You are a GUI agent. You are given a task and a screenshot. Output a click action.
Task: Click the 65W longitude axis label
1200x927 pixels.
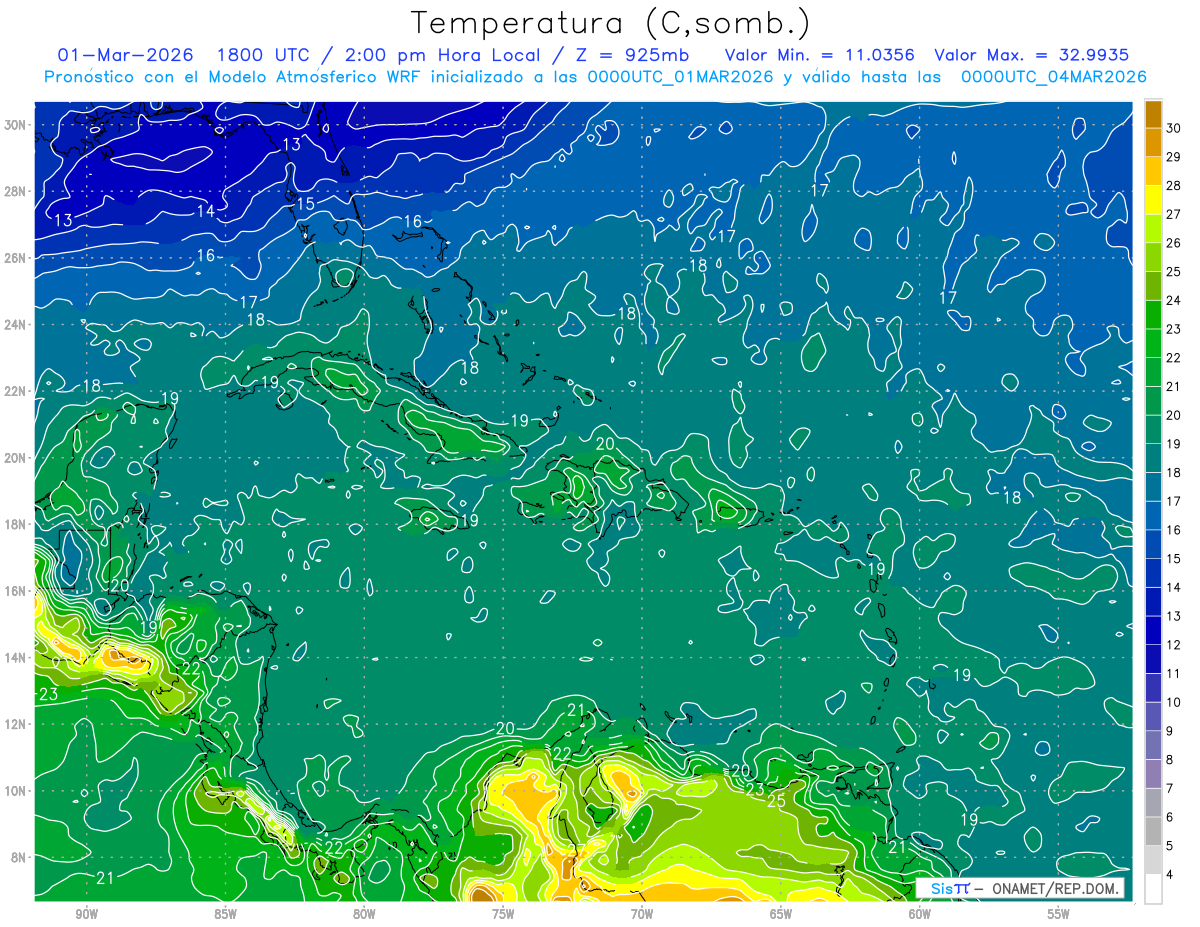click(781, 914)
